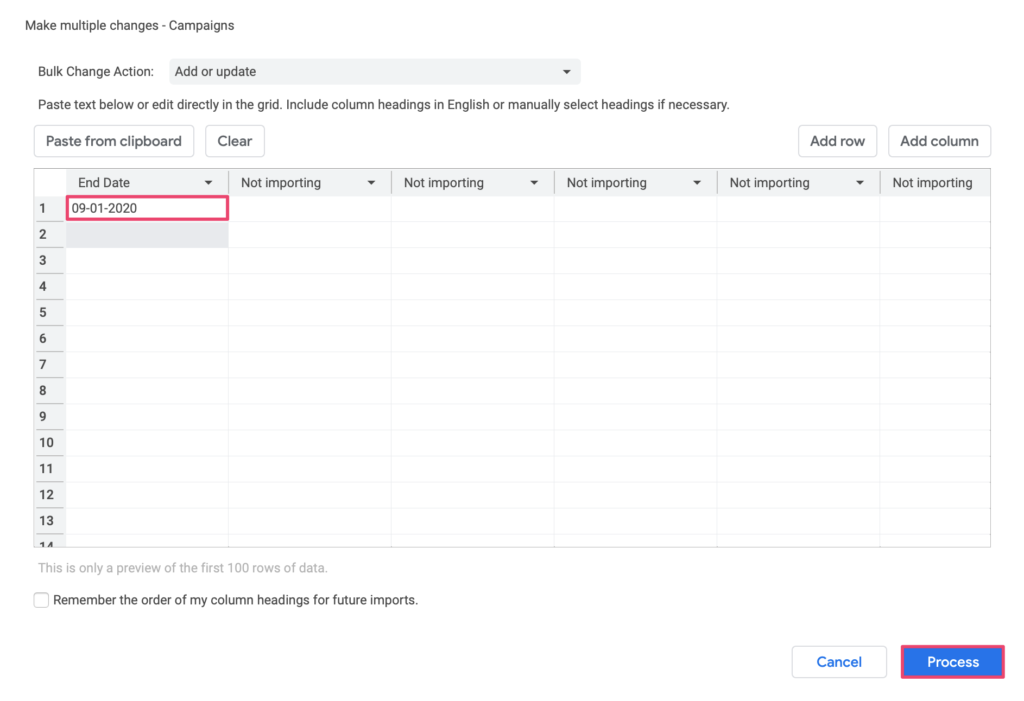Viewport: 1024px width, 701px height.
Task: Process the bulk changes
Action: click(951, 661)
